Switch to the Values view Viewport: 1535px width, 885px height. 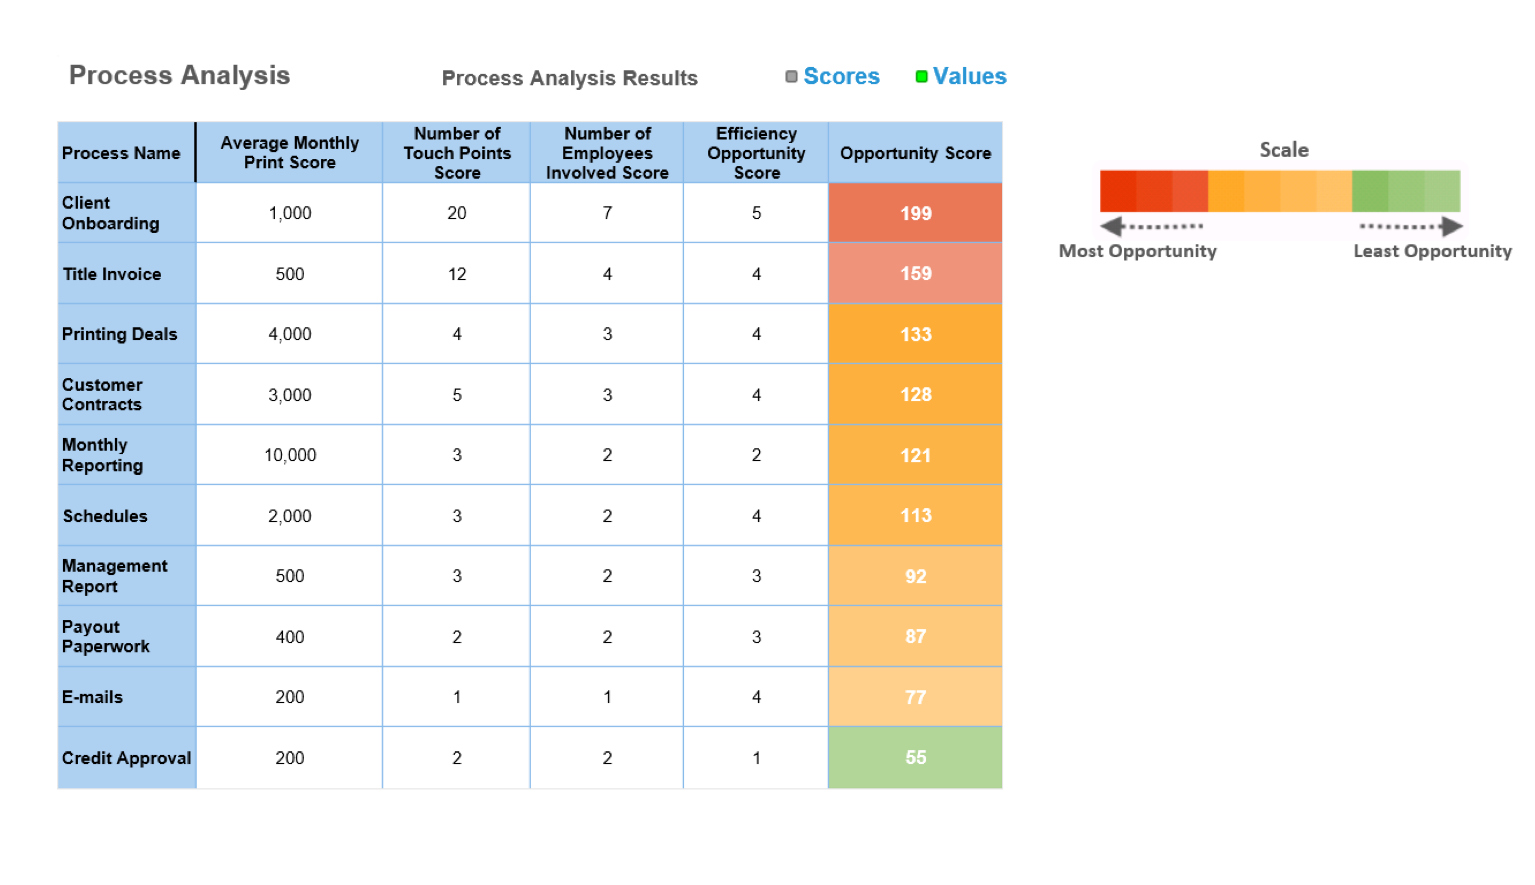tap(969, 77)
